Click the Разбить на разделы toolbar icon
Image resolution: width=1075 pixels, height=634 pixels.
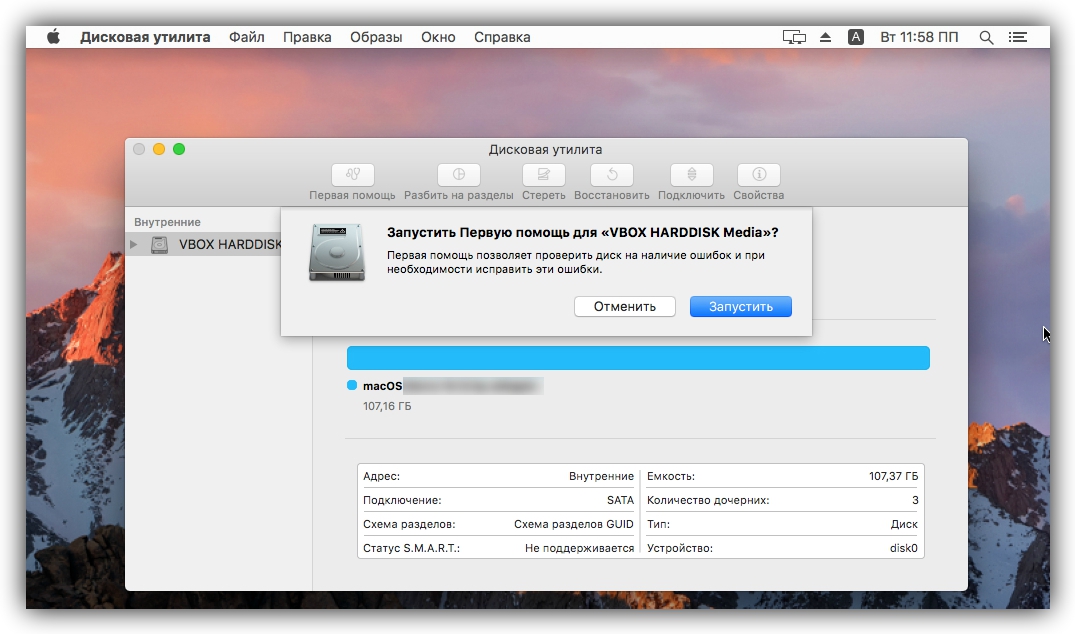click(459, 175)
